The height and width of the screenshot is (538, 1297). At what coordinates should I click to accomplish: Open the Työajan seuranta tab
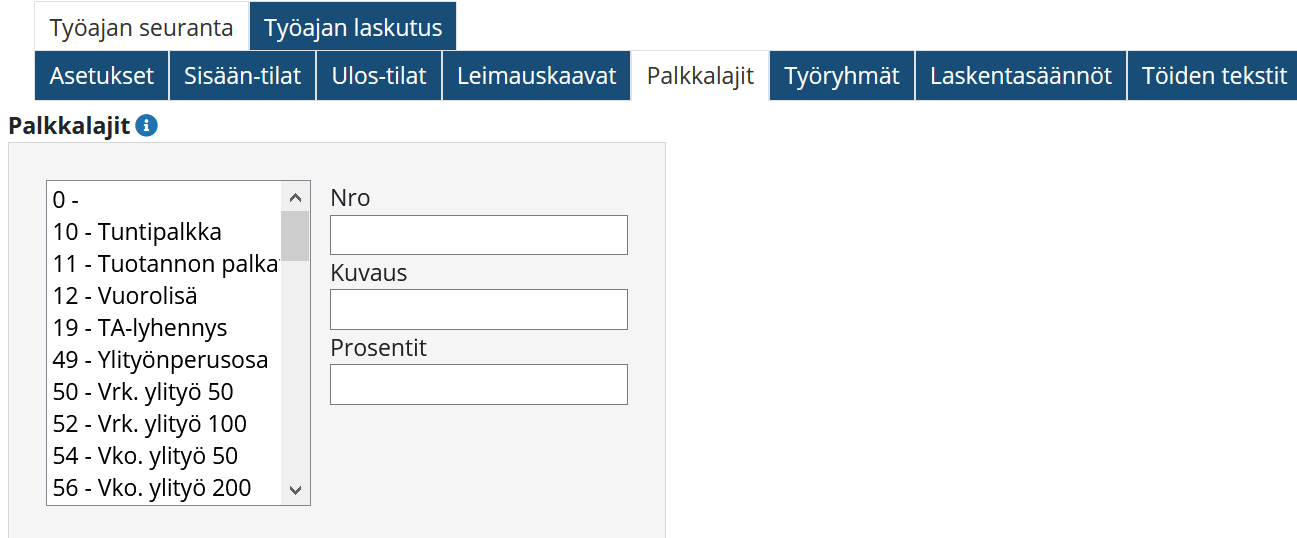(141, 27)
